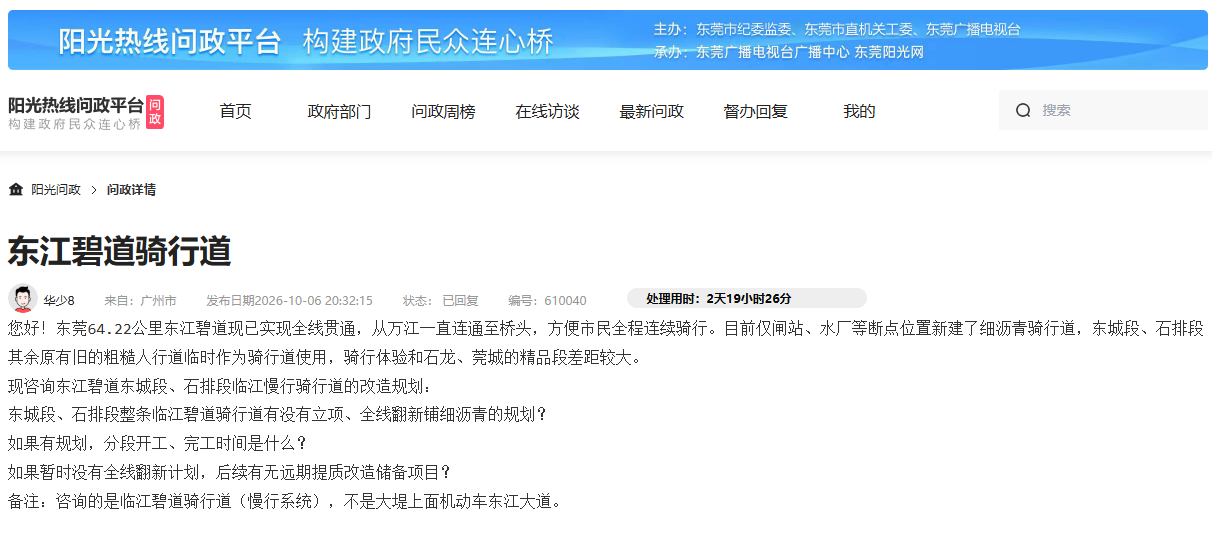Click the 阳光问政 breadcrumb link

pos(56,189)
